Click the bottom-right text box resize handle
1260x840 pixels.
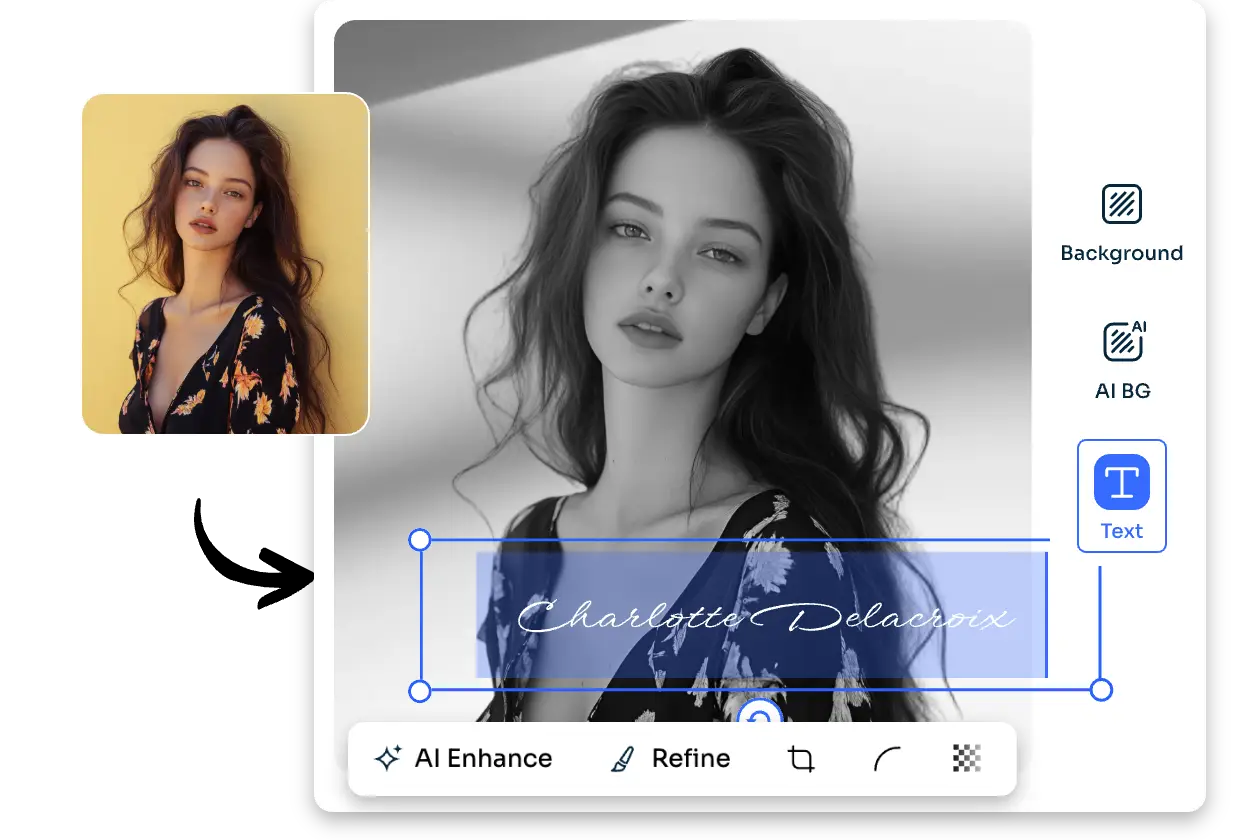1100,690
